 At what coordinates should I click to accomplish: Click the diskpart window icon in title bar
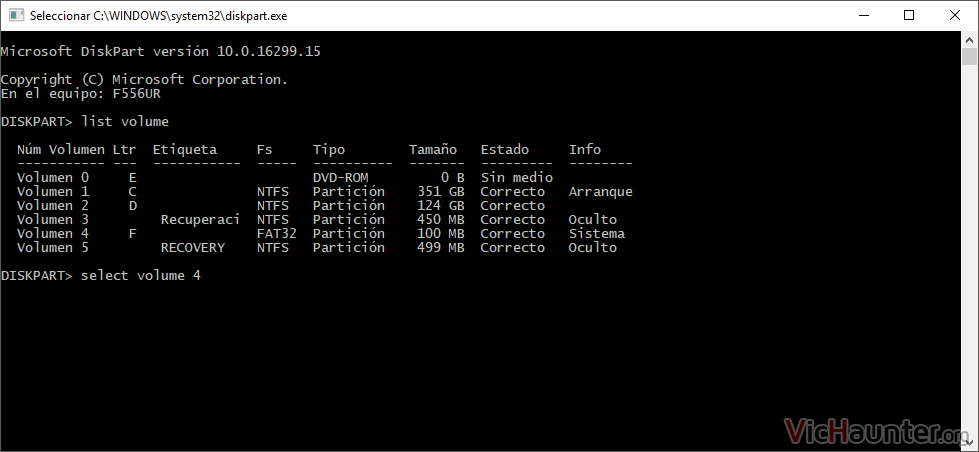click(16, 16)
